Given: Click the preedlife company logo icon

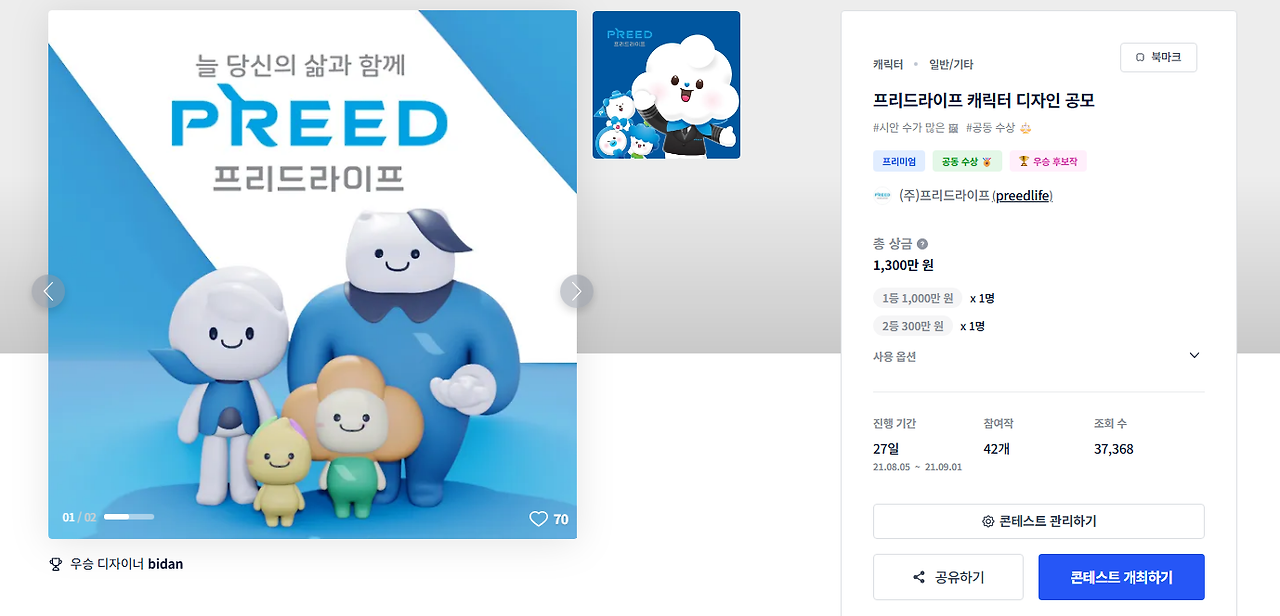Looking at the screenshot, I should pos(882,196).
